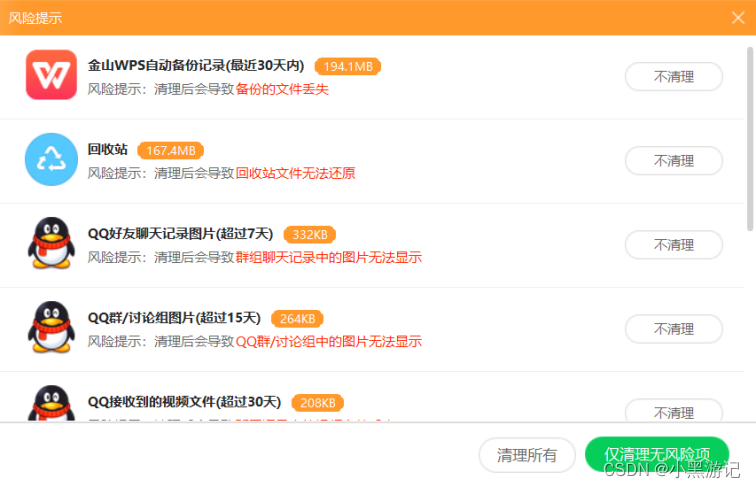Viewport: 756px width, 488px height.
Task: Close the 风险提示 dialog
Action: coord(738,18)
